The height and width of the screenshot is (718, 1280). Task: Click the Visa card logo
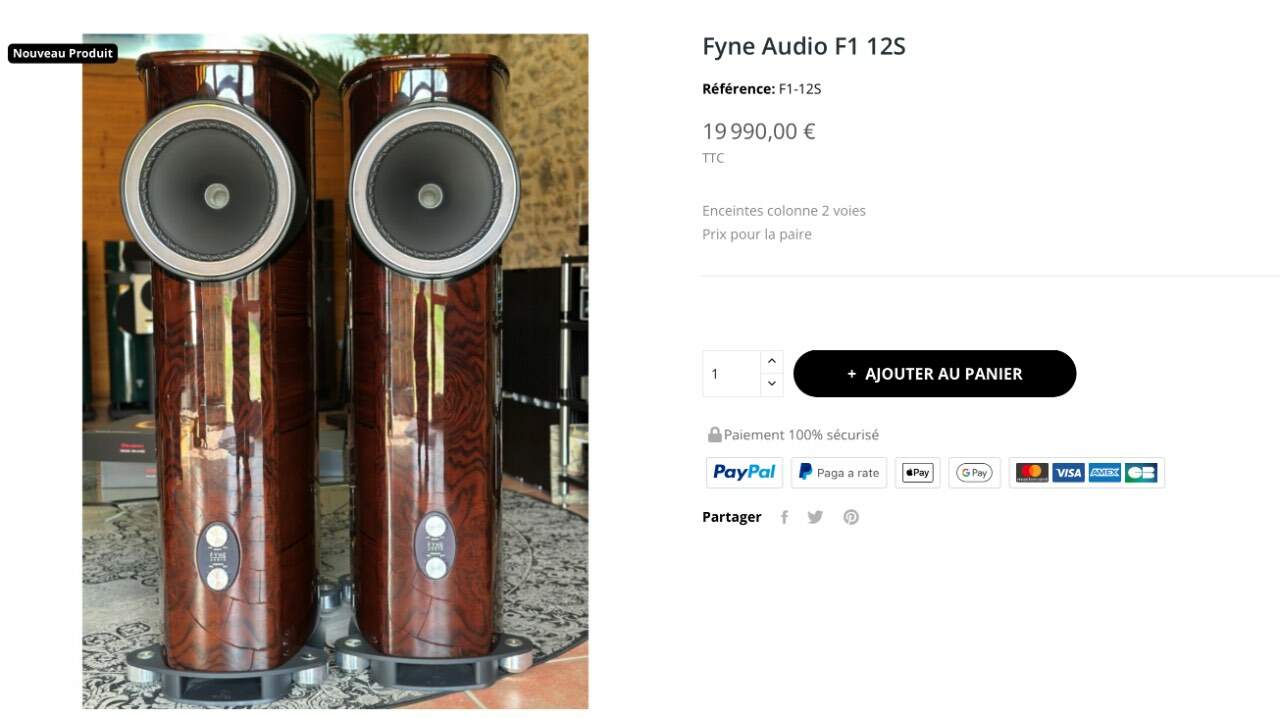tap(1068, 473)
